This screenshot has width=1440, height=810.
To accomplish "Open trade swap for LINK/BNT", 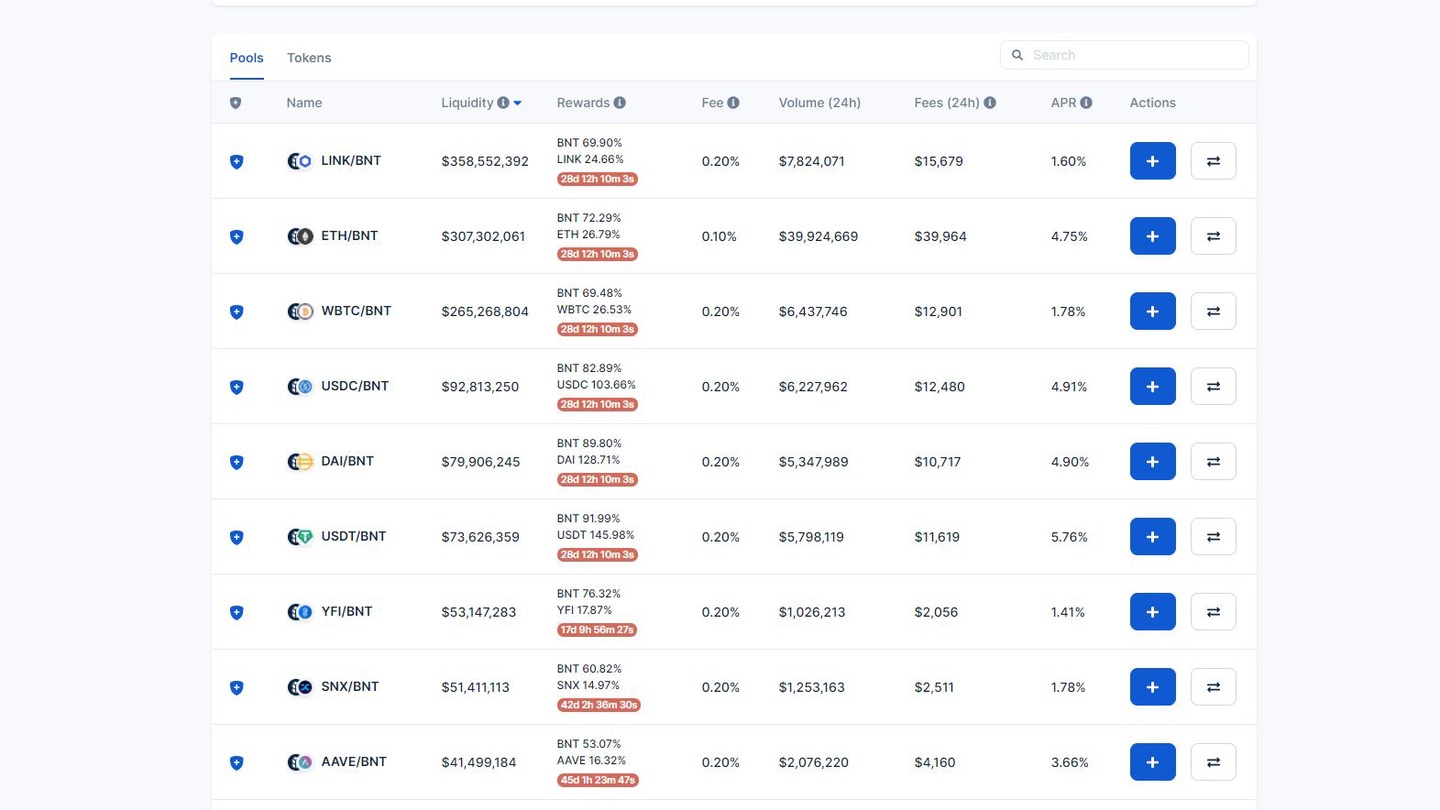I will [1213, 161].
